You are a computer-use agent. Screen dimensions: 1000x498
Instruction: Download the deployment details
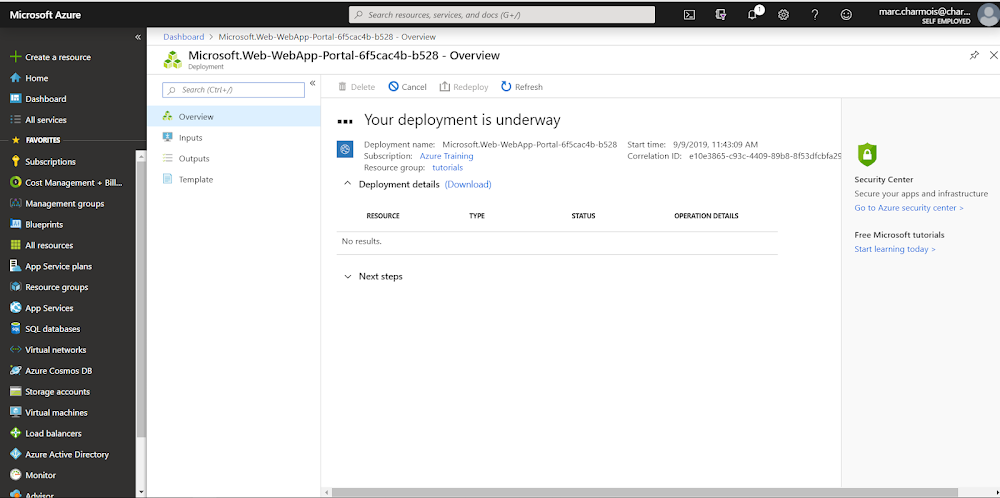[468, 184]
